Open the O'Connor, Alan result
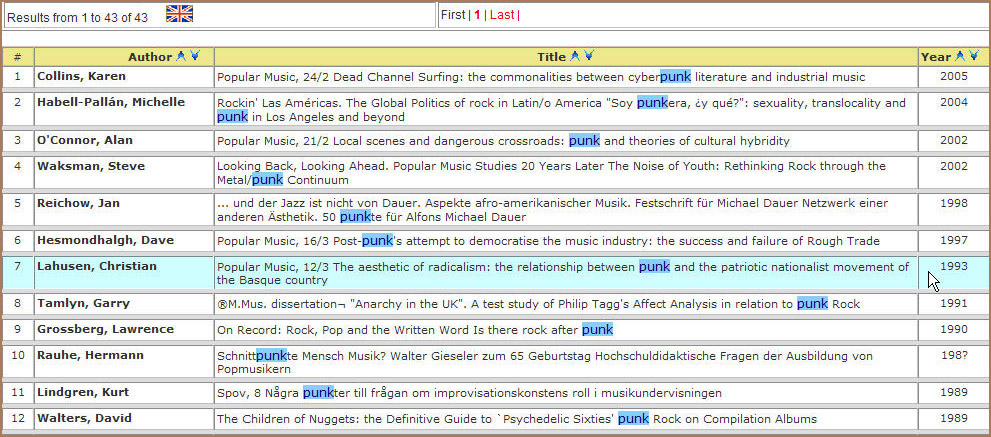Viewport: 991px width, 437px height. tap(85, 141)
